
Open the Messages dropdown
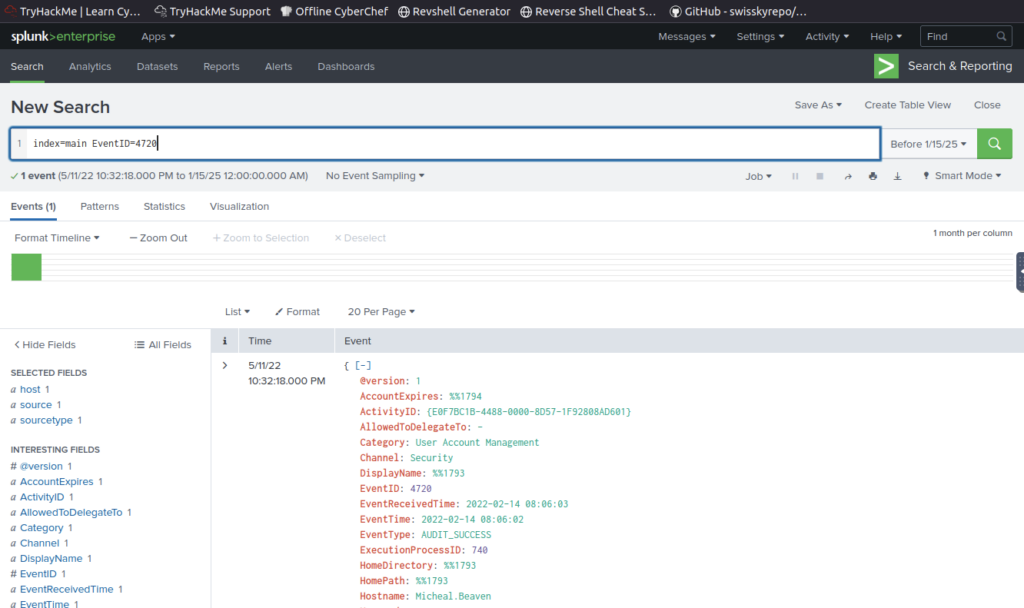tap(686, 37)
